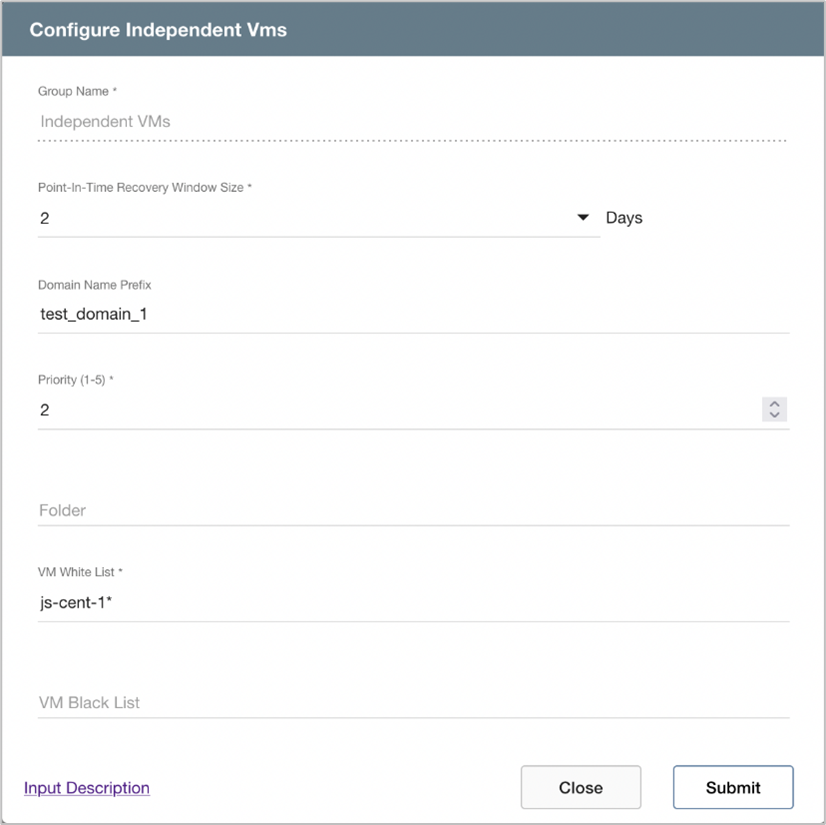Viewport: 826px width, 825px height.
Task: Focus the Domain Name Prefix field
Action: coord(410,314)
